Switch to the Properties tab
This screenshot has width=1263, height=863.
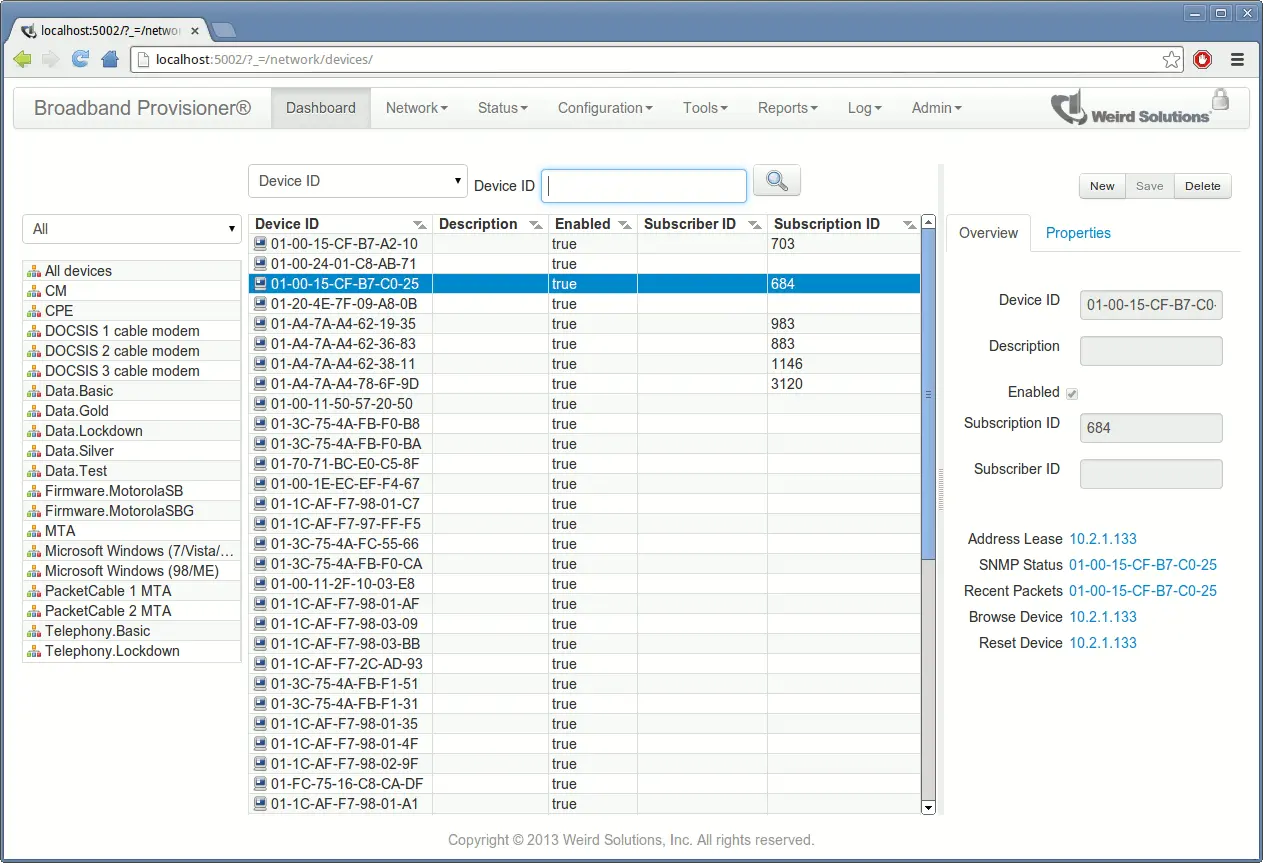1078,232
